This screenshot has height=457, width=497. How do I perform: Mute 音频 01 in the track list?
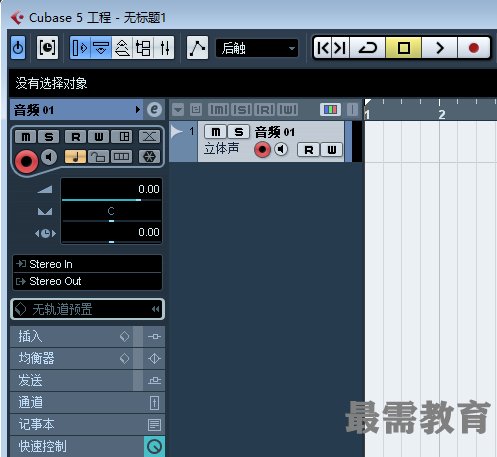216,132
